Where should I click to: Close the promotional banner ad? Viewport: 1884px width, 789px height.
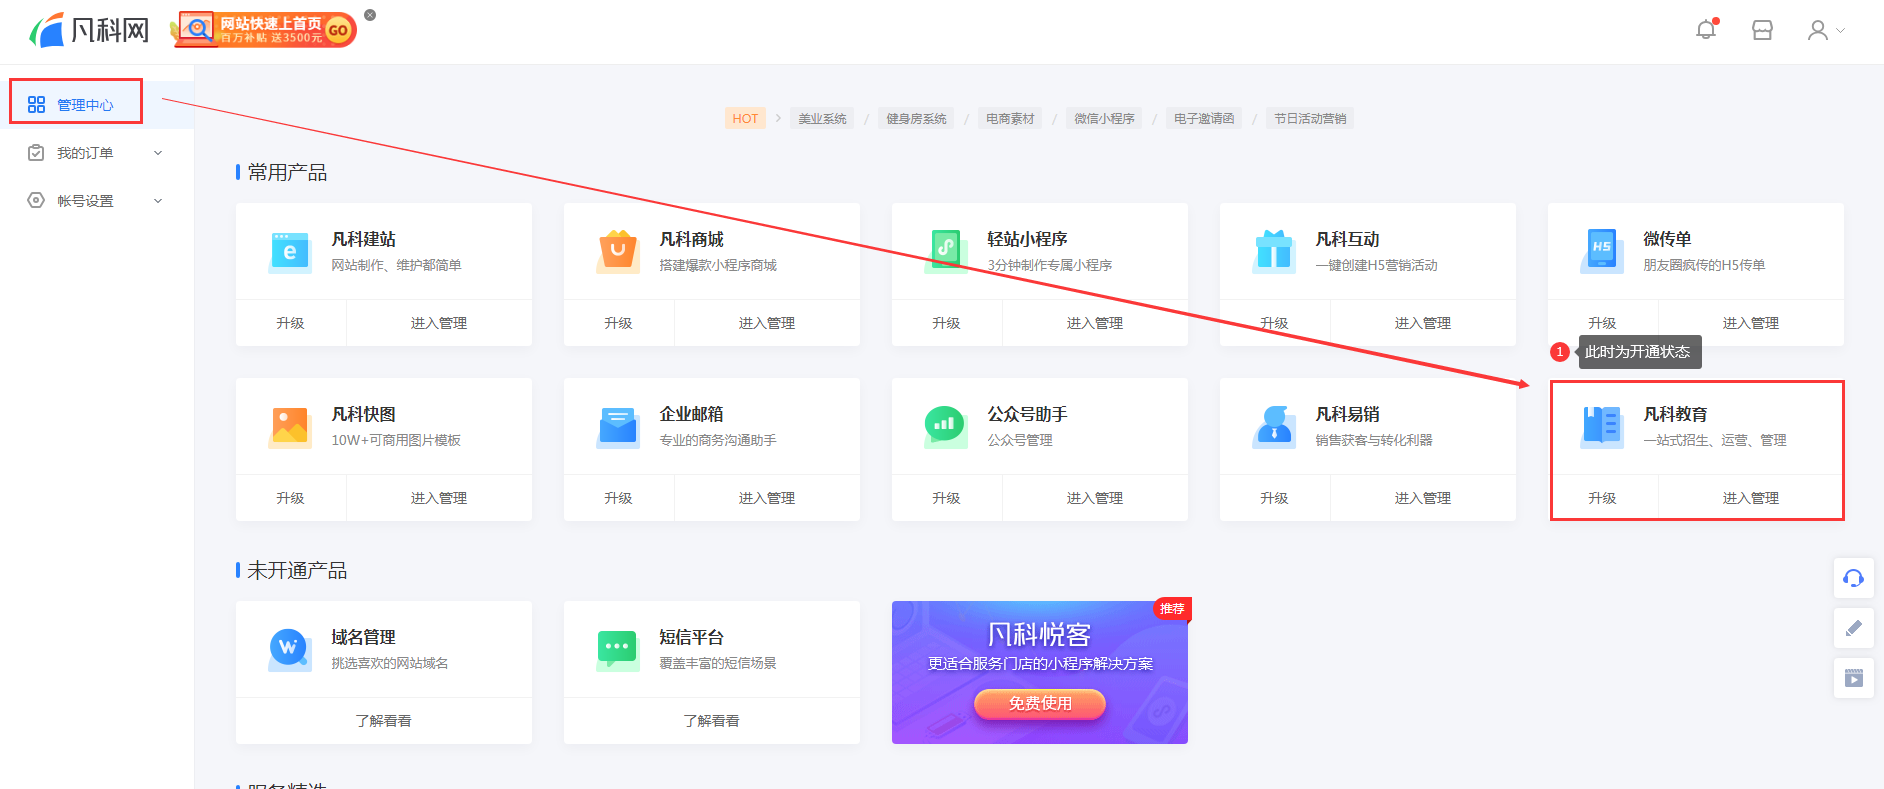coord(370,15)
